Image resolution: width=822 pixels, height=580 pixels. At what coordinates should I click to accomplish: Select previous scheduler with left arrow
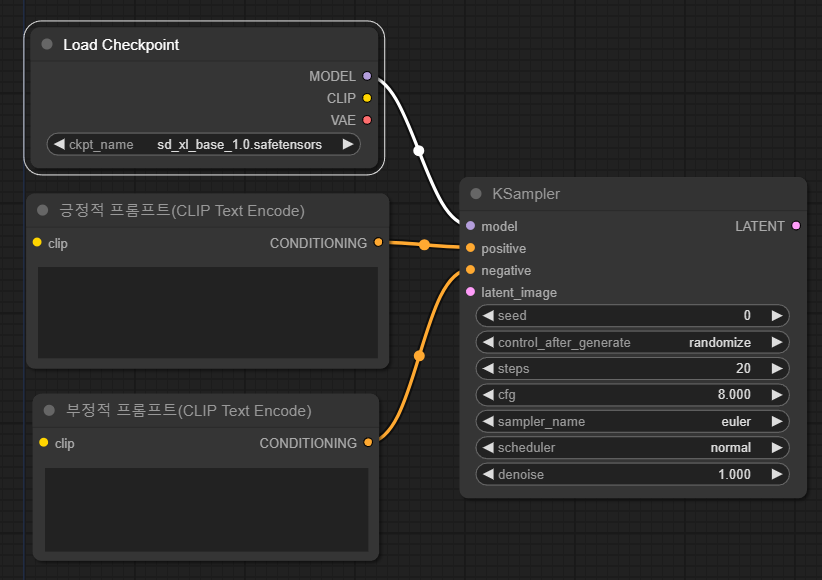[x=488, y=447]
